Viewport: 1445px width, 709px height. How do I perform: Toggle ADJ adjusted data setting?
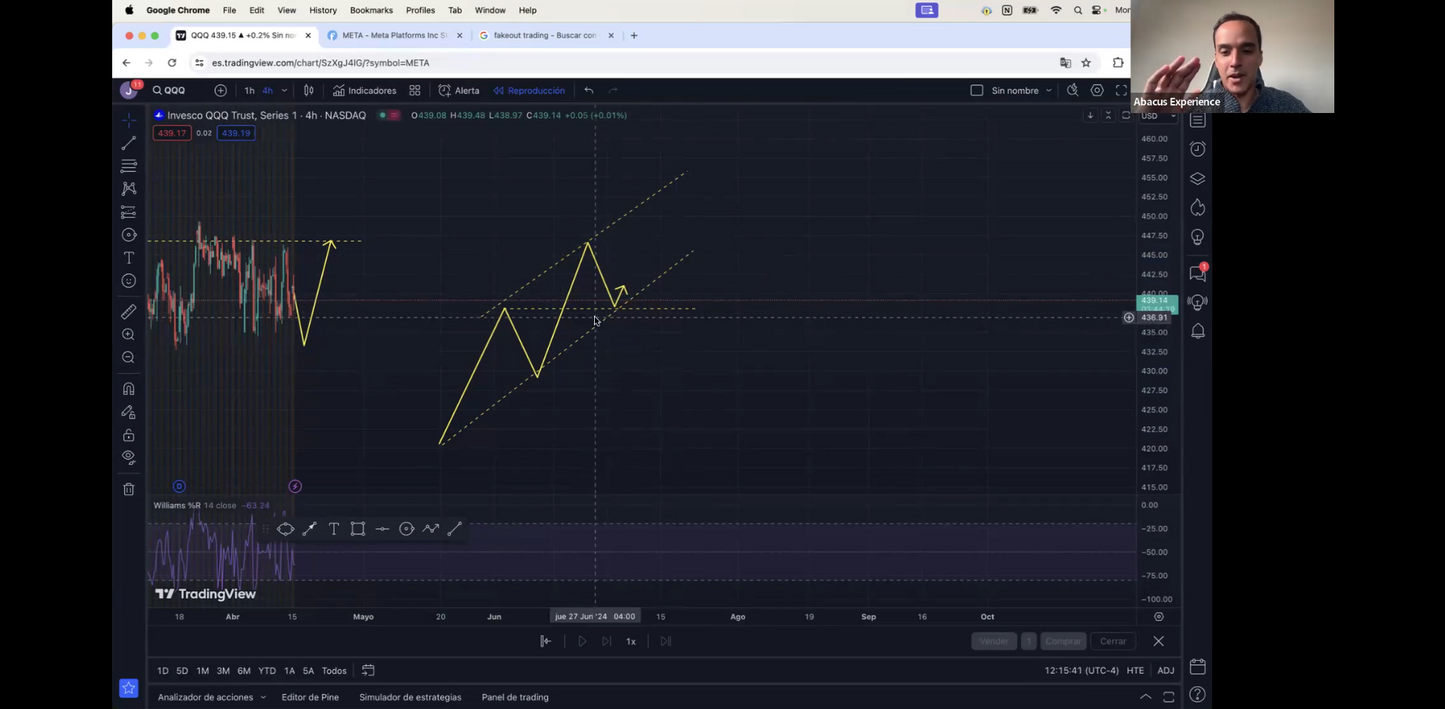(1165, 671)
